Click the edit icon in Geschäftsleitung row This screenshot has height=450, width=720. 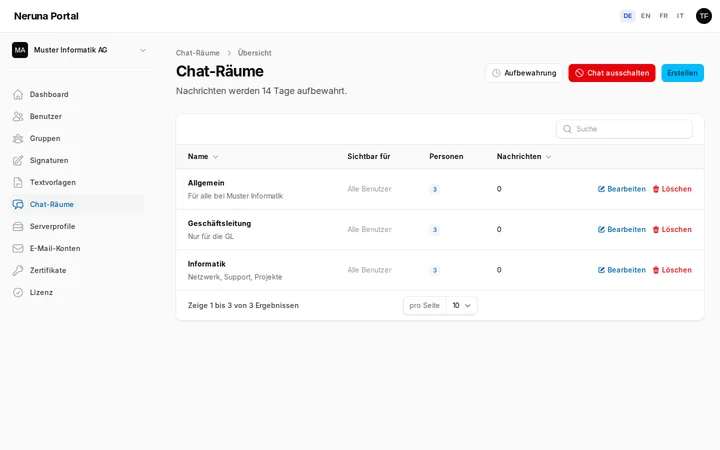[x=601, y=230]
